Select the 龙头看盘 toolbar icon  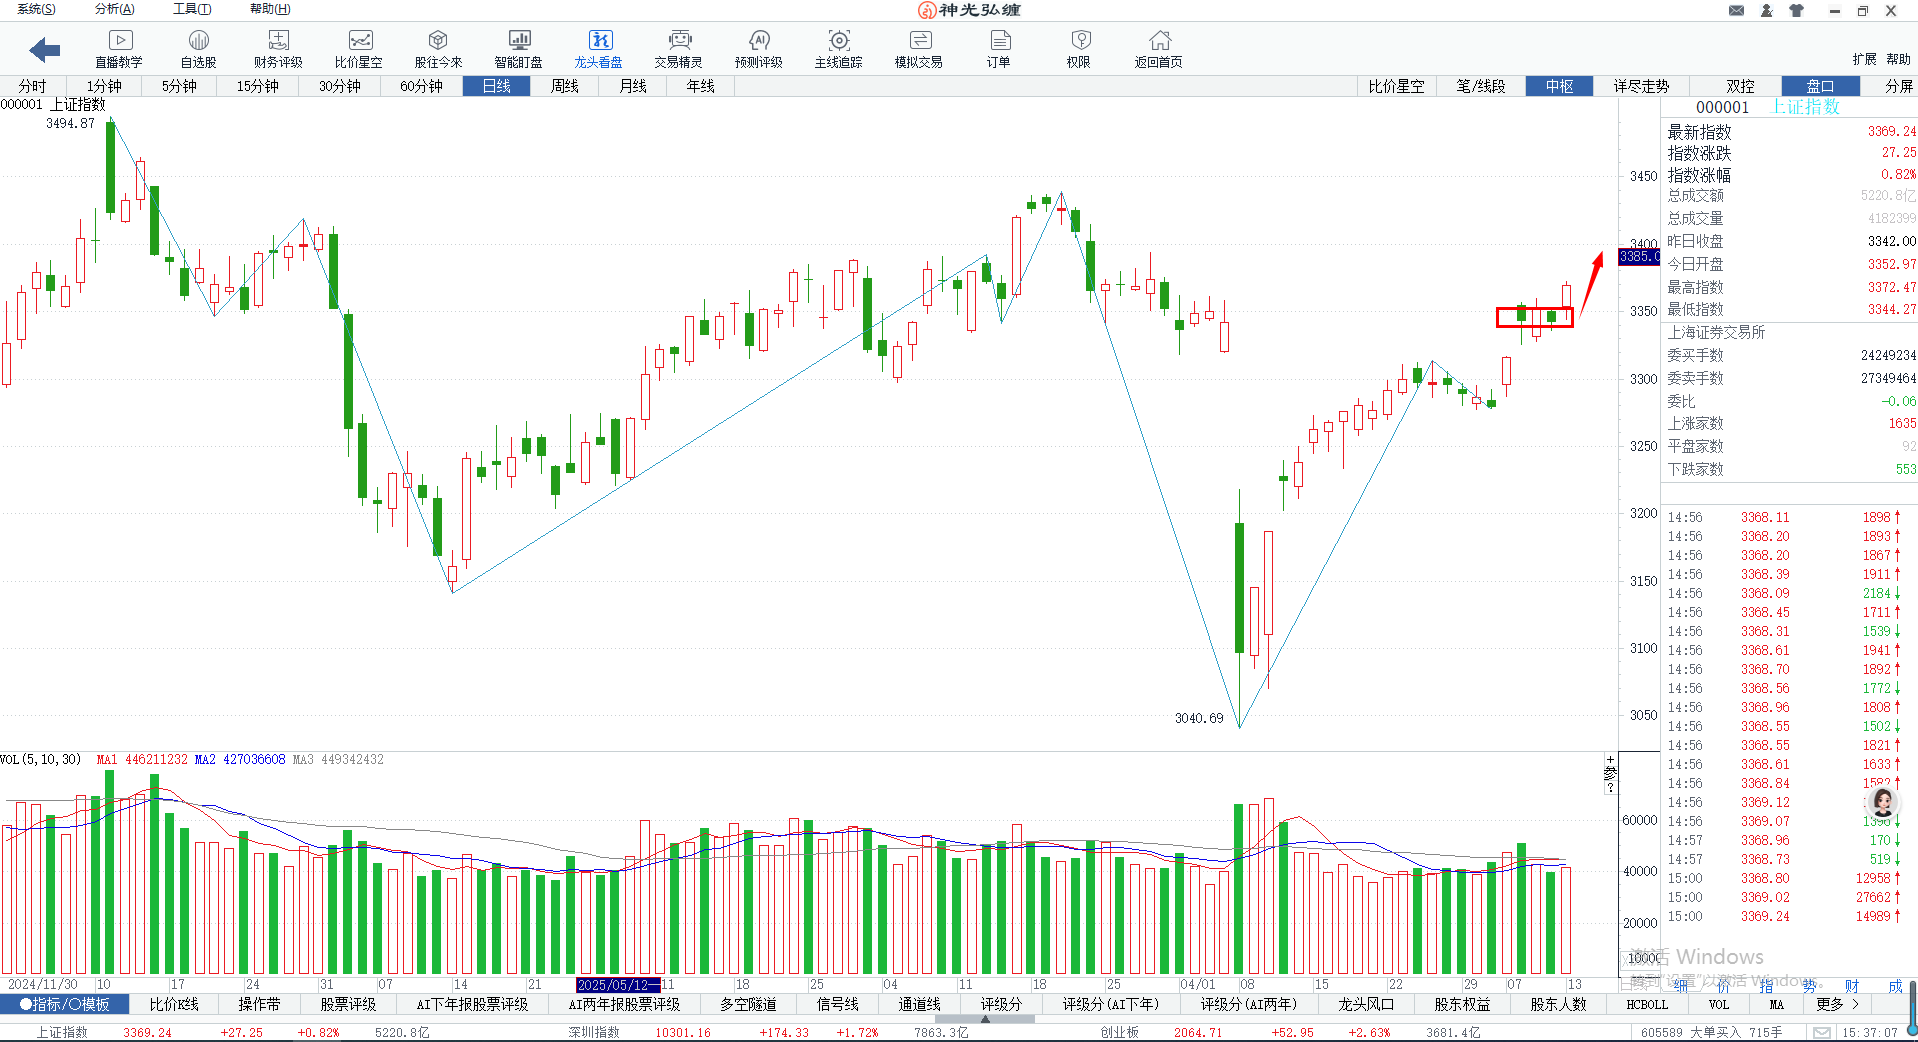click(598, 48)
